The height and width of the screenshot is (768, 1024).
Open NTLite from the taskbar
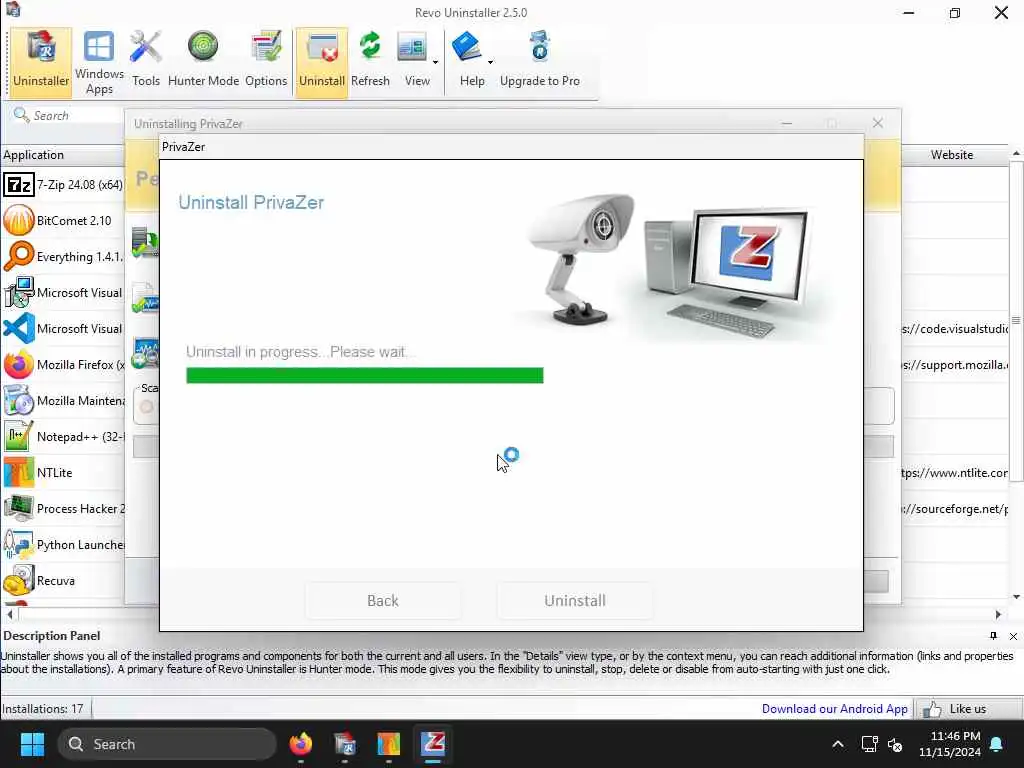(389, 744)
